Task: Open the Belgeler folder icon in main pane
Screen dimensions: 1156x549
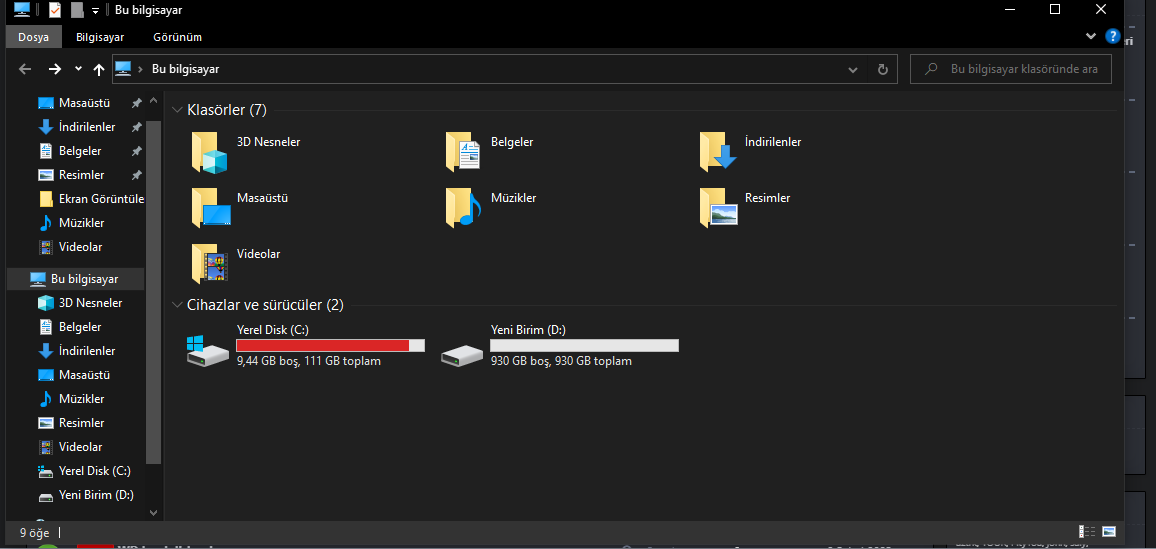Action: 464,152
